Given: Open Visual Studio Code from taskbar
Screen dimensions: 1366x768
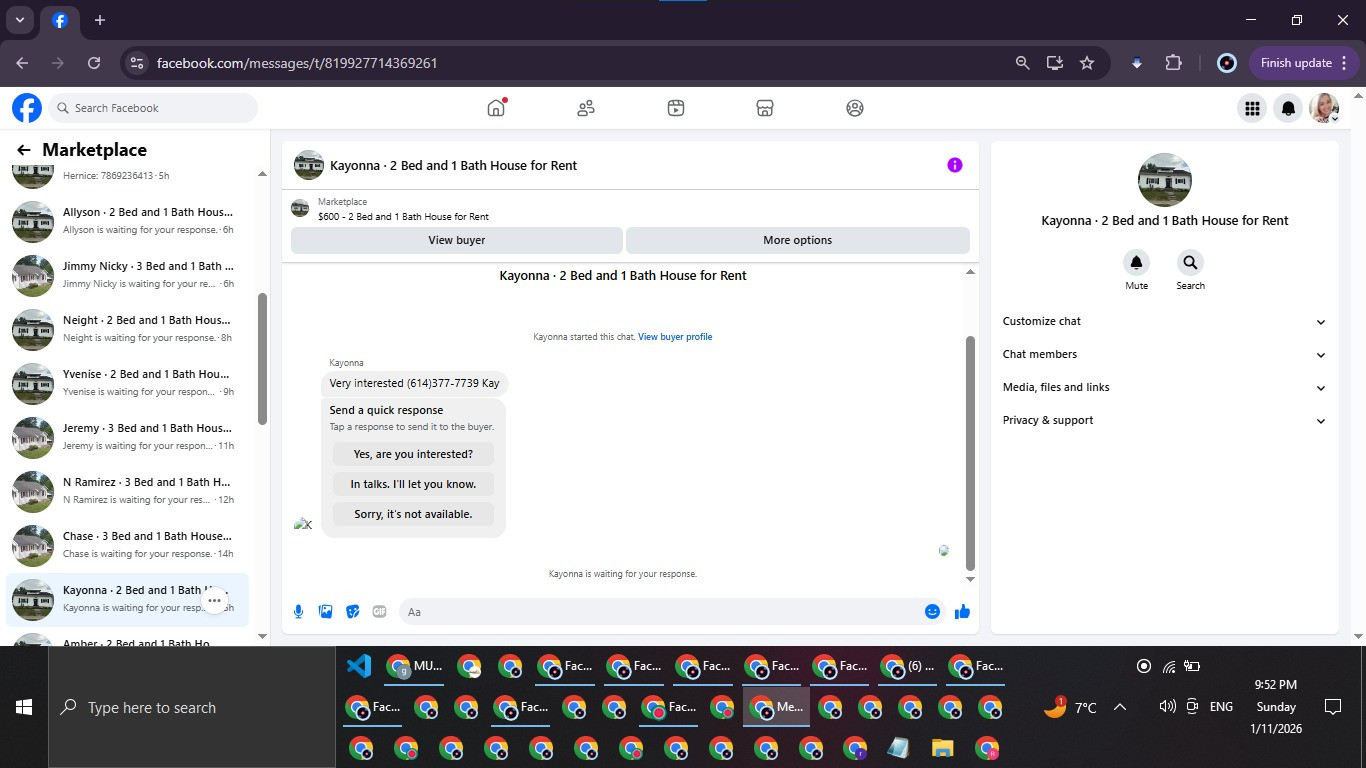Looking at the screenshot, I should pos(359,666).
